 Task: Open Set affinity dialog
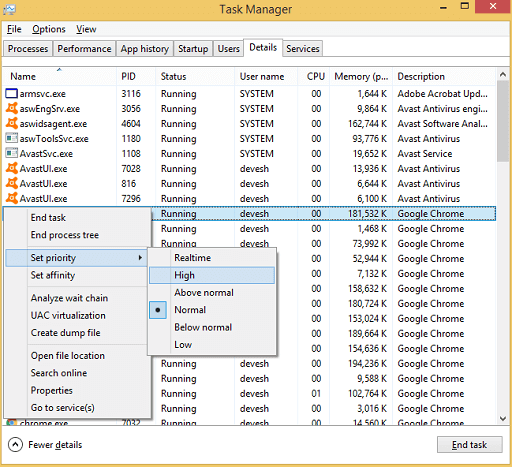pyautogui.click(x=76, y=275)
